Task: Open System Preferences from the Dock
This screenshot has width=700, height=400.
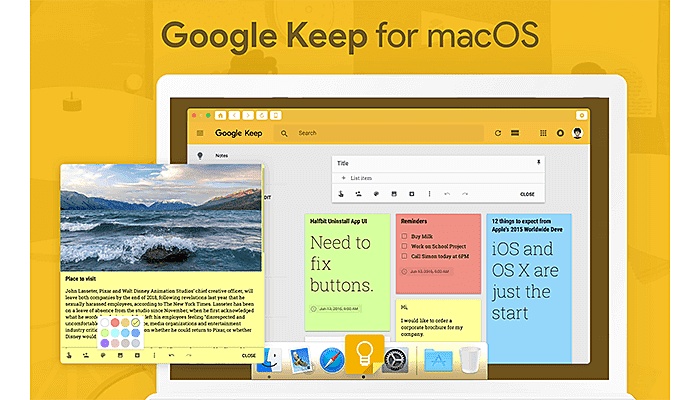Action: [396, 361]
